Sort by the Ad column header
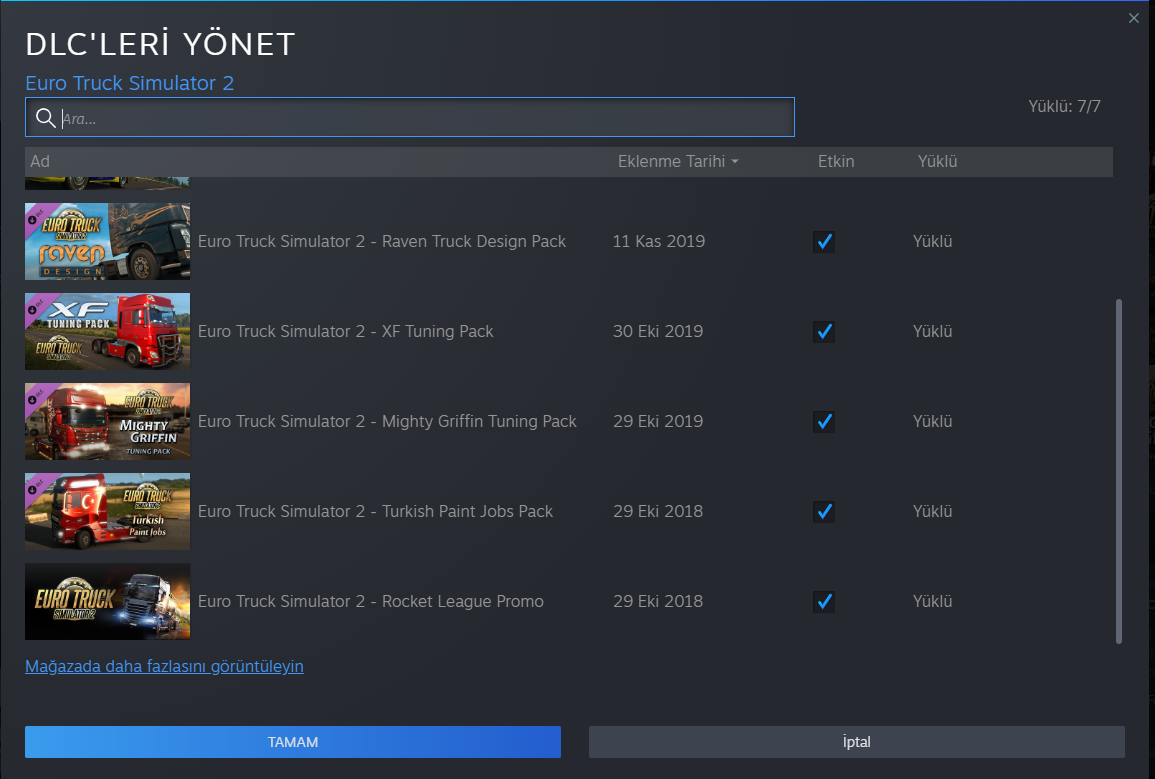1155x779 pixels. 40,161
